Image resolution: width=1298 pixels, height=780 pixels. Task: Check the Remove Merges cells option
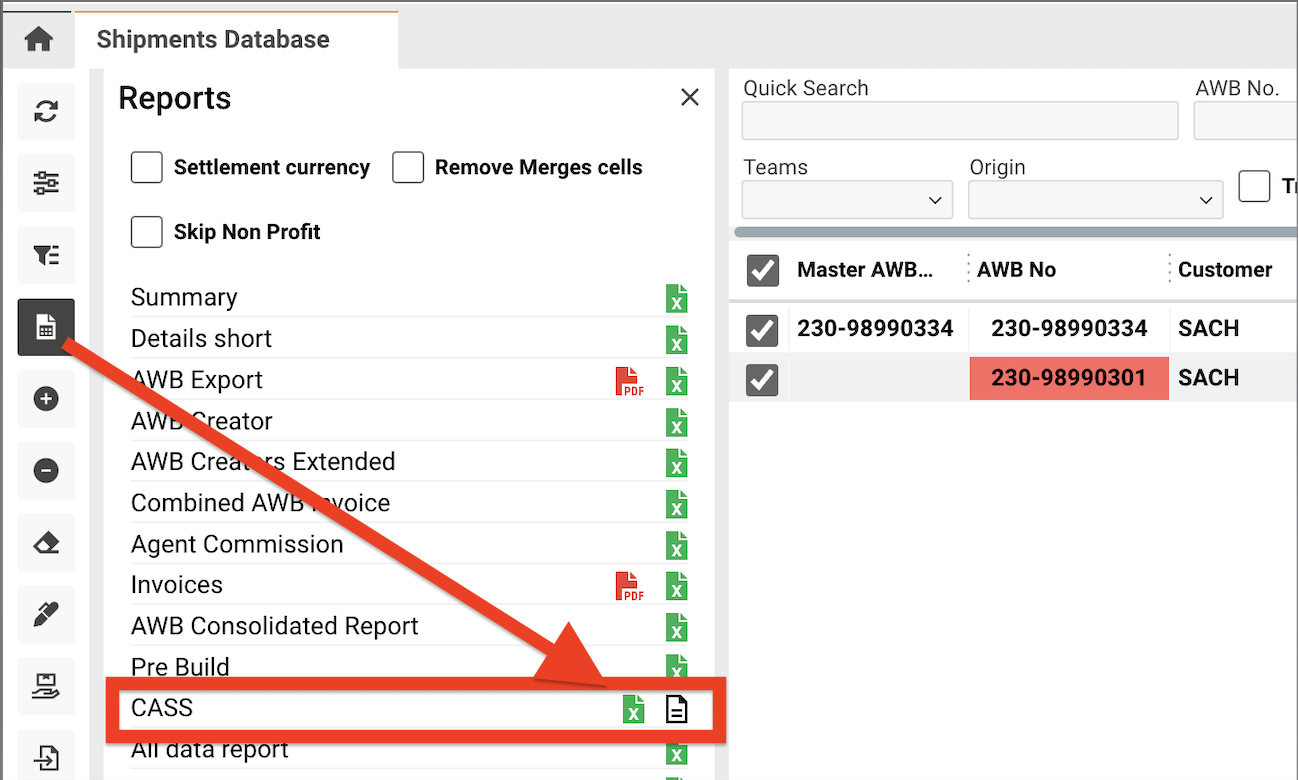408,167
